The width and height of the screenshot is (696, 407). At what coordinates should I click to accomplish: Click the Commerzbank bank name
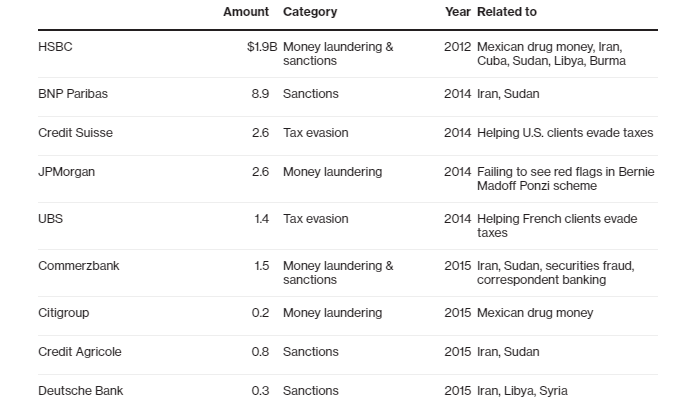point(79,266)
